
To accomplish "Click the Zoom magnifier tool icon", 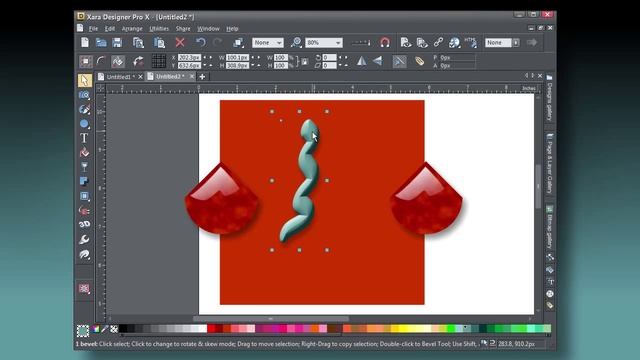I will (296, 42).
